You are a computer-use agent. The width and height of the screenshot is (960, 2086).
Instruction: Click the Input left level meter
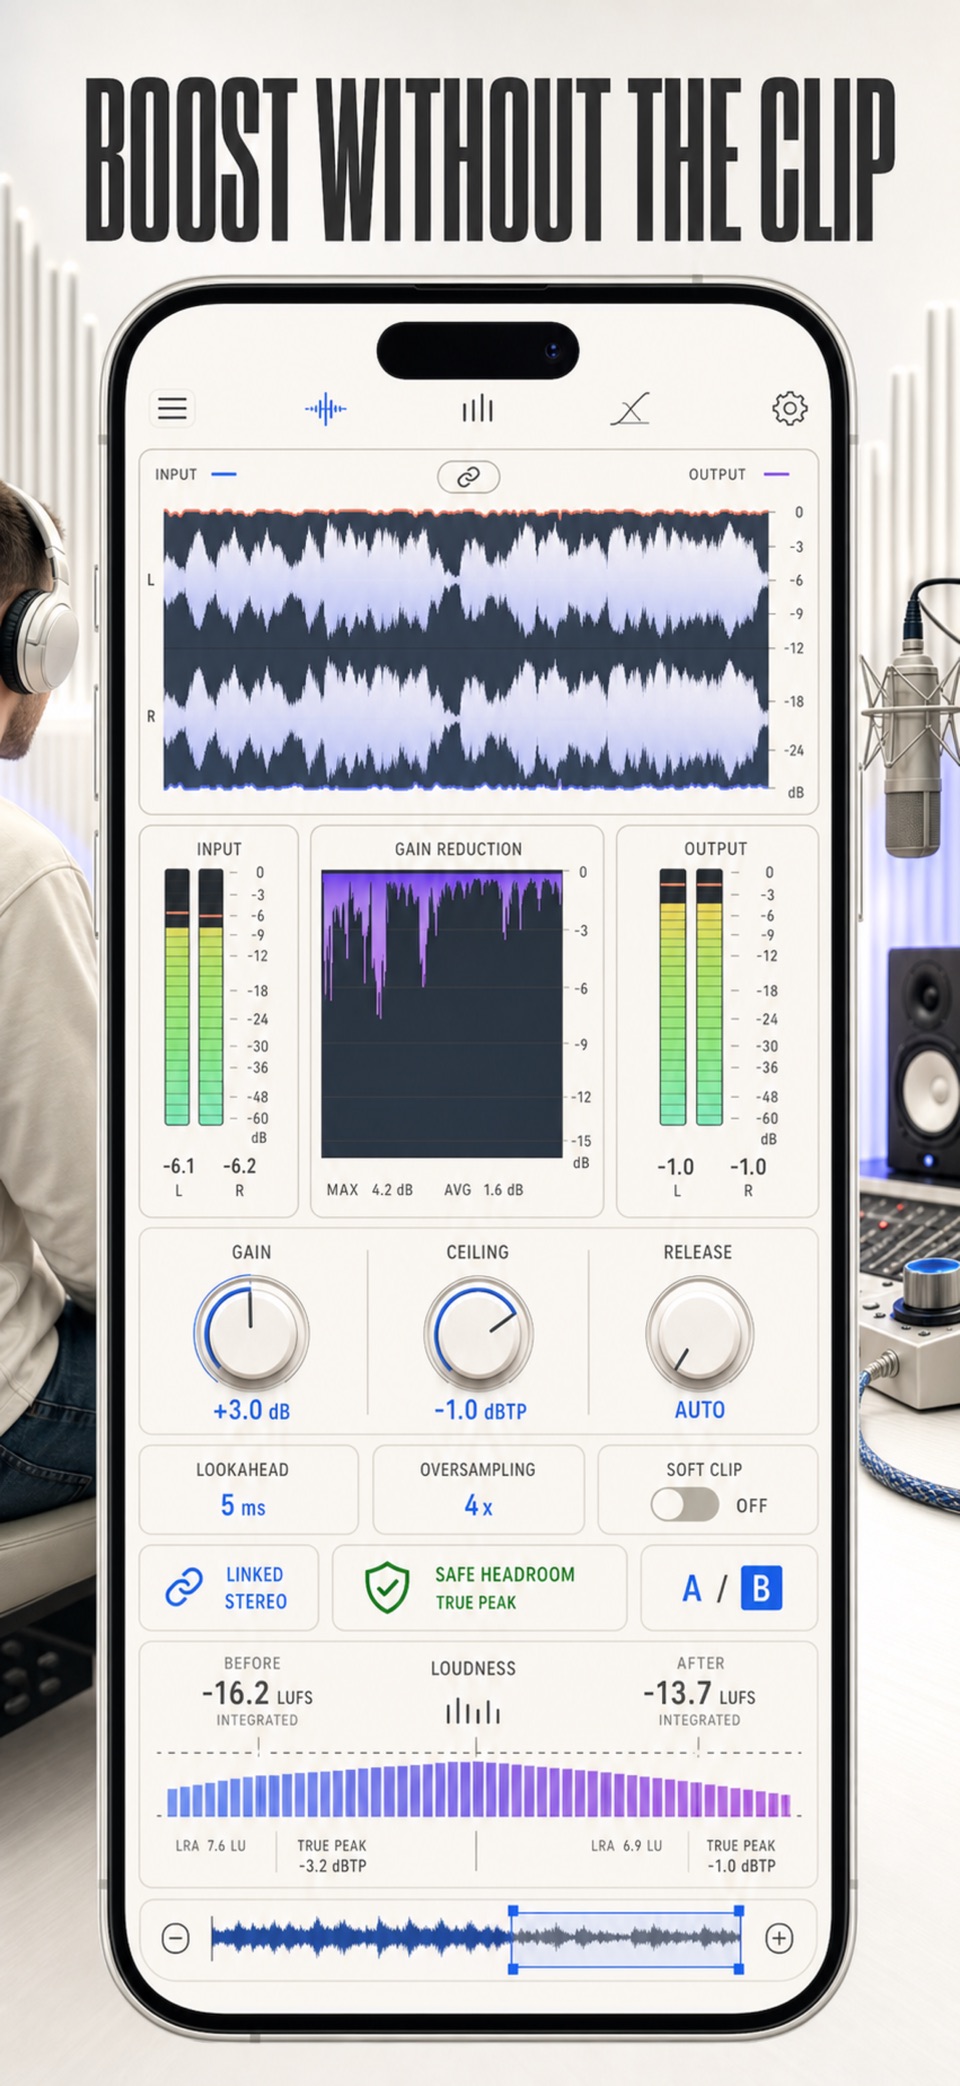[177, 997]
